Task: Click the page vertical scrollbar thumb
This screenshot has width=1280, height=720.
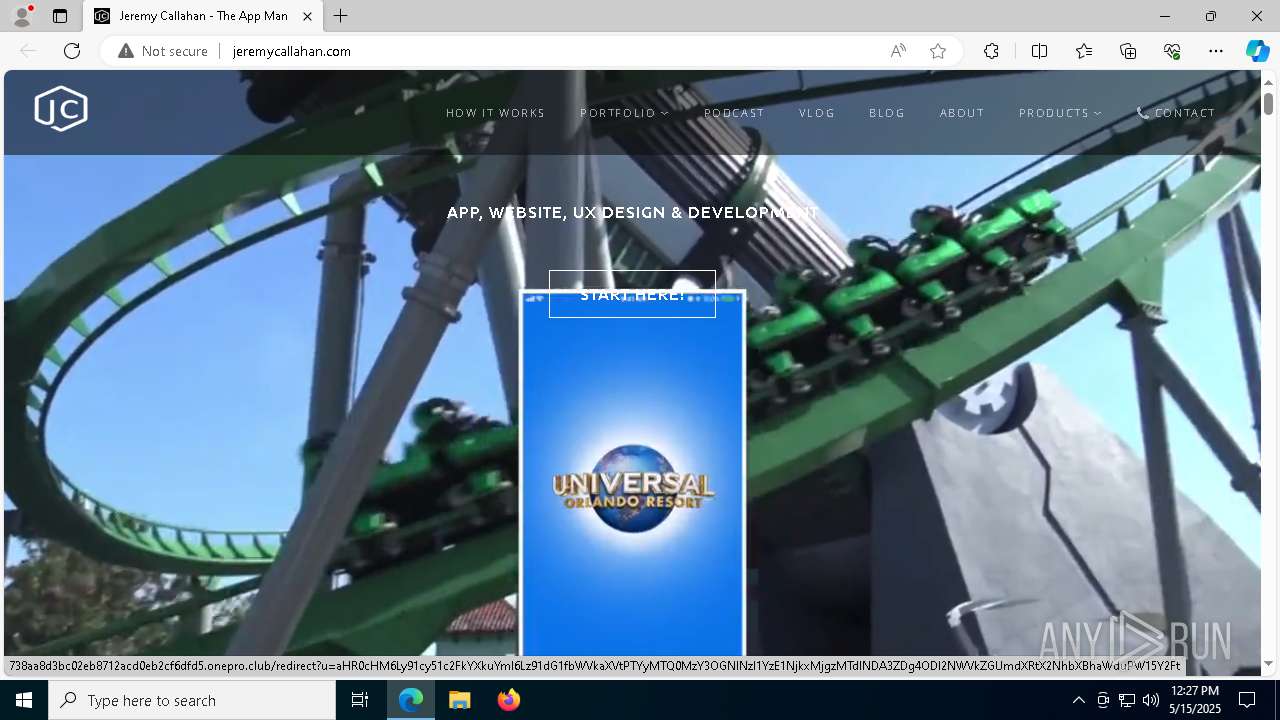Action: (x=1268, y=103)
